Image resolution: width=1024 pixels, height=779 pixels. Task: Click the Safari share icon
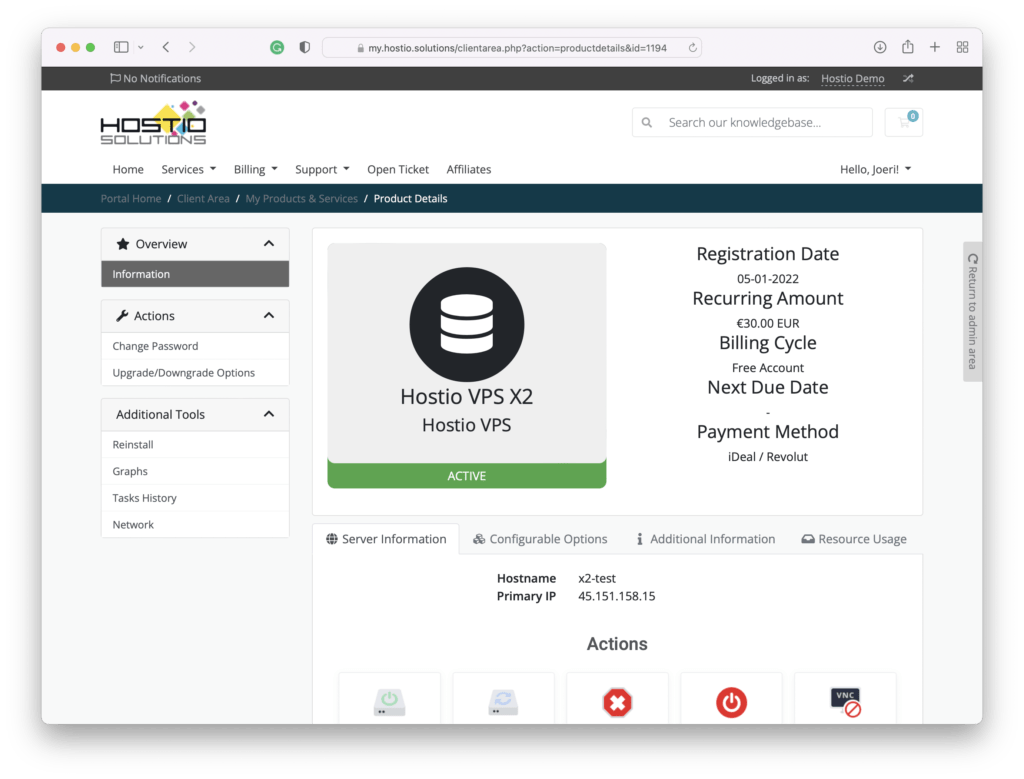tap(908, 46)
